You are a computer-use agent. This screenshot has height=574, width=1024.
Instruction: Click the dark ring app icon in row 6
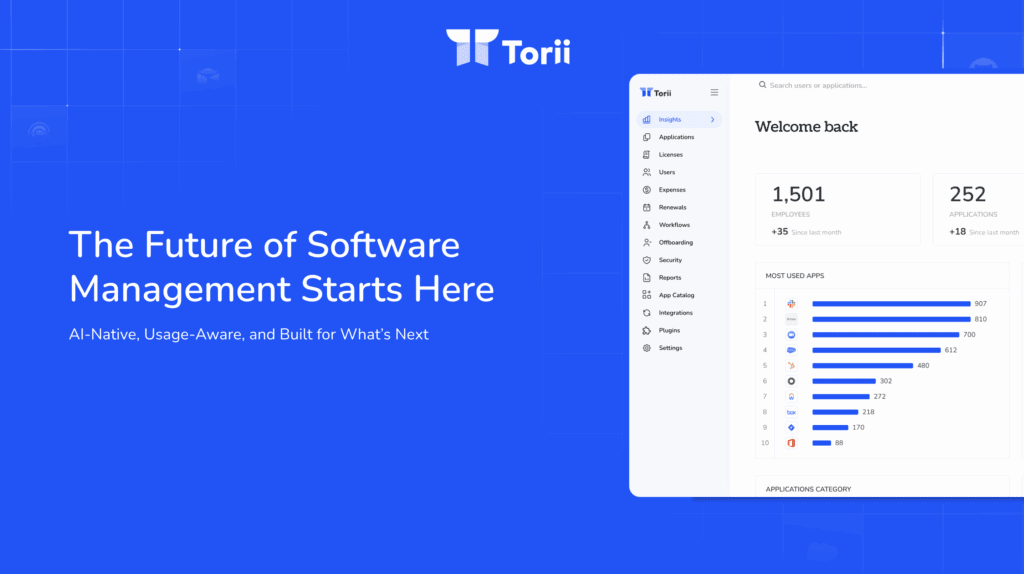point(791,381)
